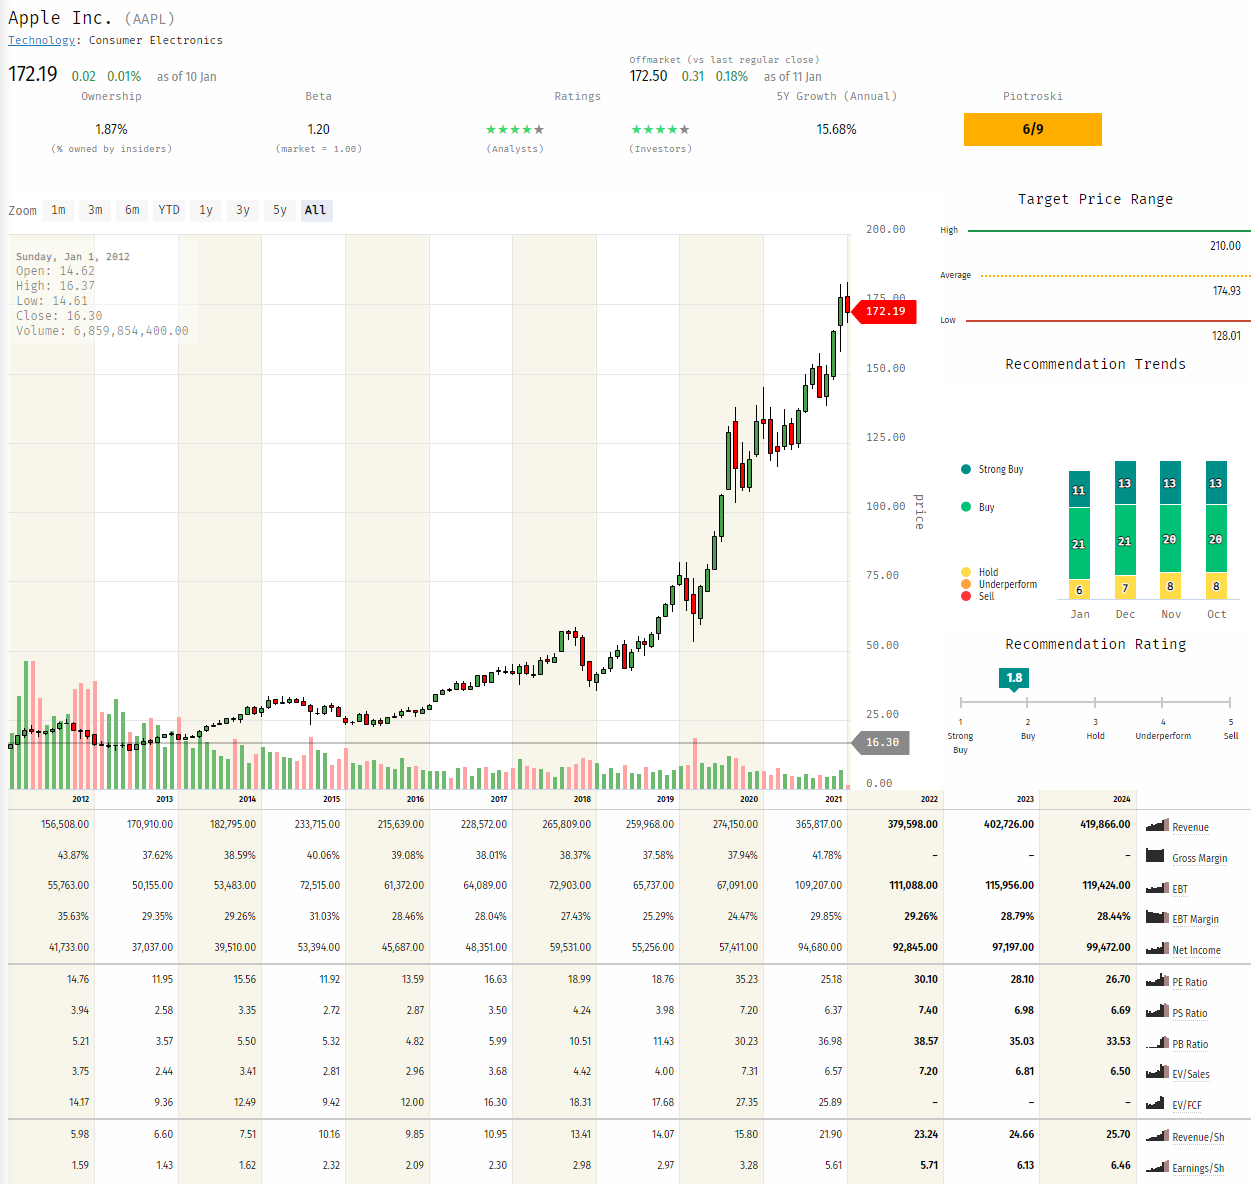Click the analysts star rating
Image resolution: width=1251 pixels, height=1184 pixels.
(515, 129)
